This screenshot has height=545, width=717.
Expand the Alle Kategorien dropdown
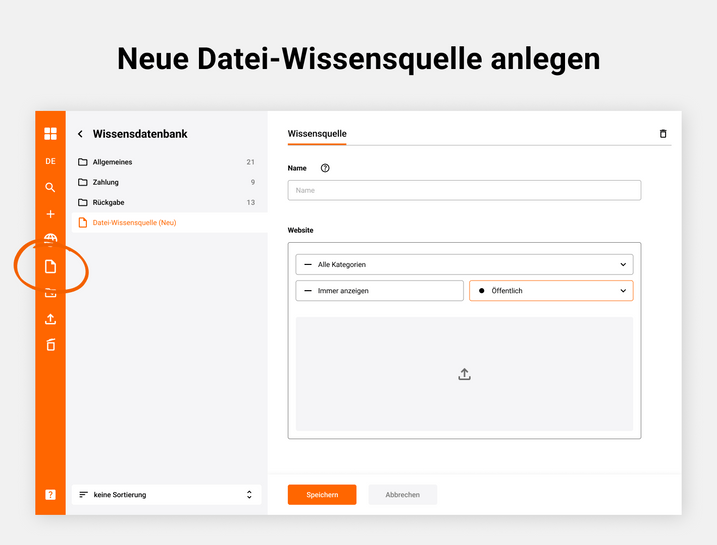464,264
